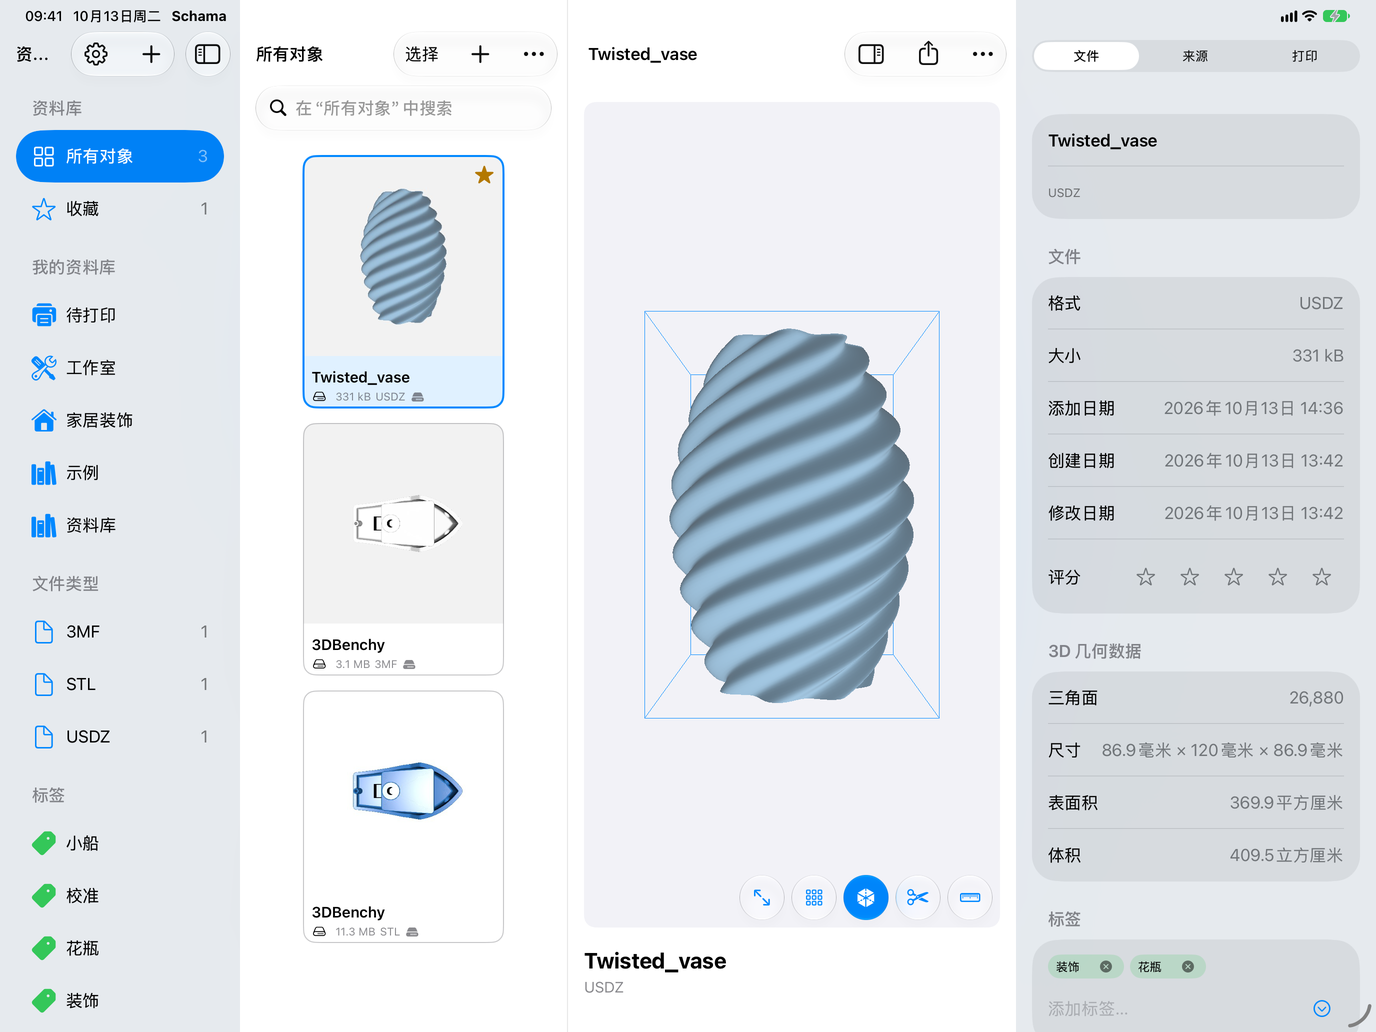Select the ruler measure tool
Viewport: 1376px width, 1032px height.
coord(970,898)
